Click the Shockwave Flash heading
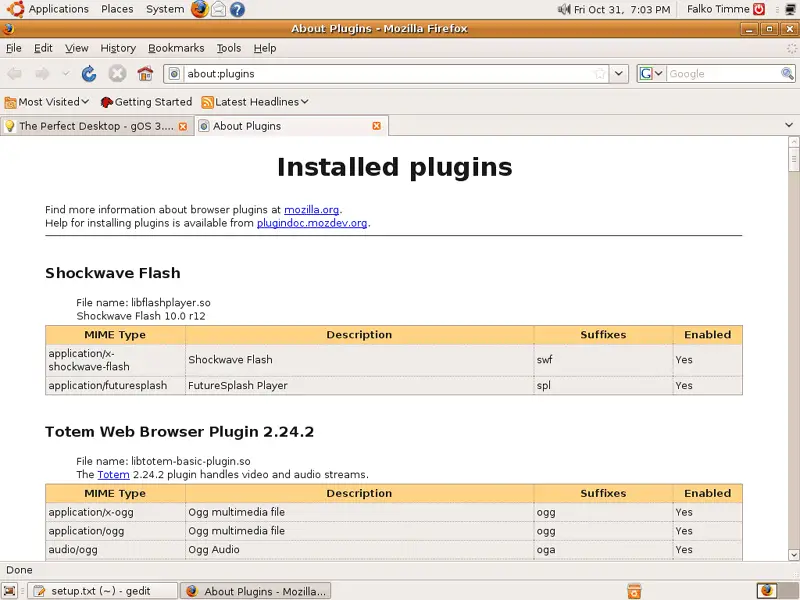Screen dimensions: 800x600 coord(113,273)
